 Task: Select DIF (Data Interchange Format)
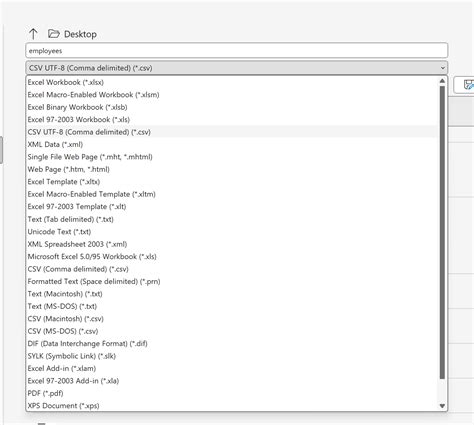[232, 344]
